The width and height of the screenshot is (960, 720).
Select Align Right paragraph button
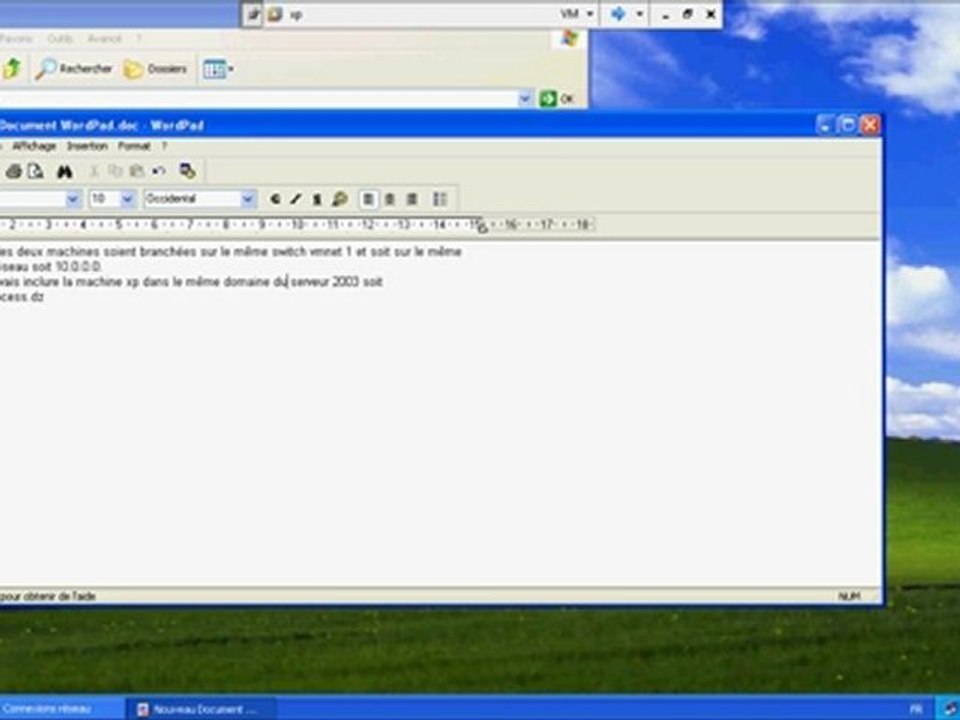[412, 199]
